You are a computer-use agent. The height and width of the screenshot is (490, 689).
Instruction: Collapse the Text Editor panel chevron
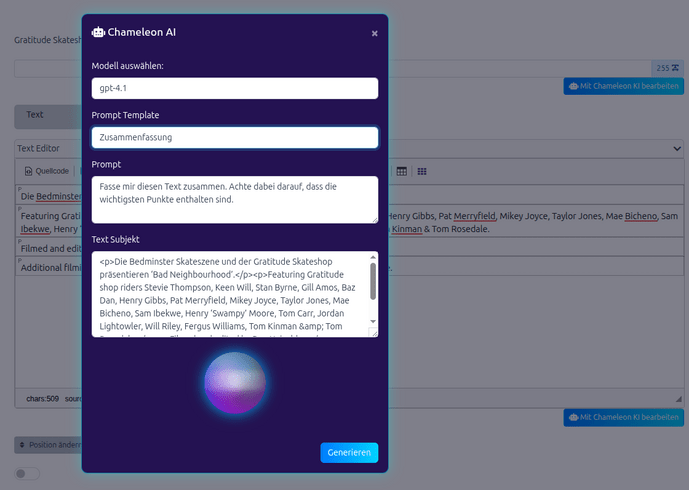point(676,148)
